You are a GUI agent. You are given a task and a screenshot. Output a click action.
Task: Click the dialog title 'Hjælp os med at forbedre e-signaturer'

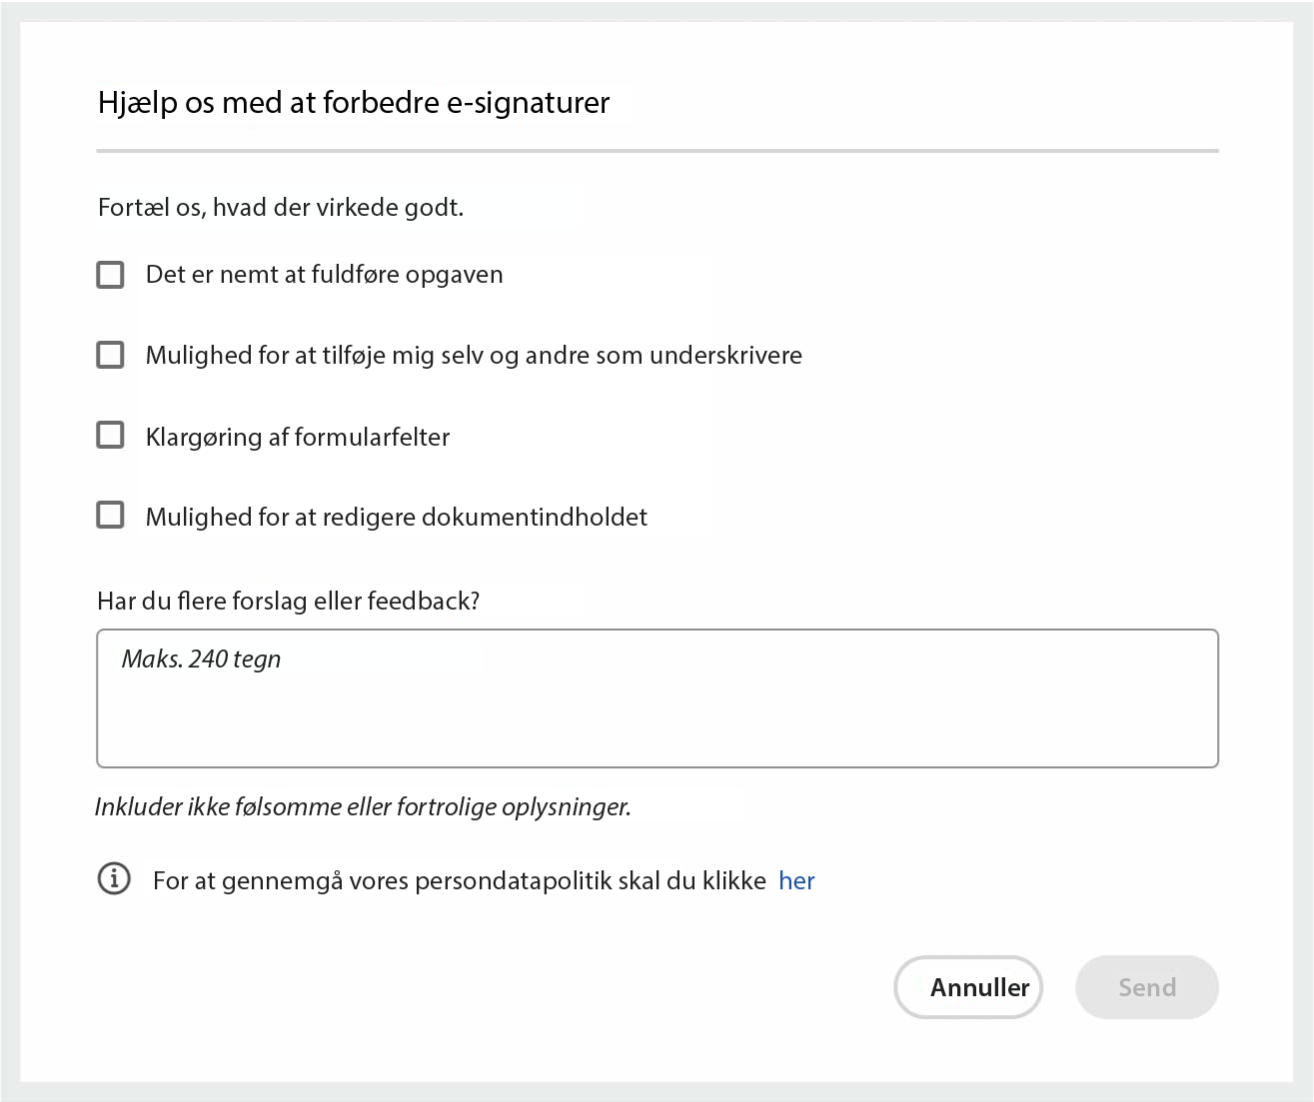353,103
